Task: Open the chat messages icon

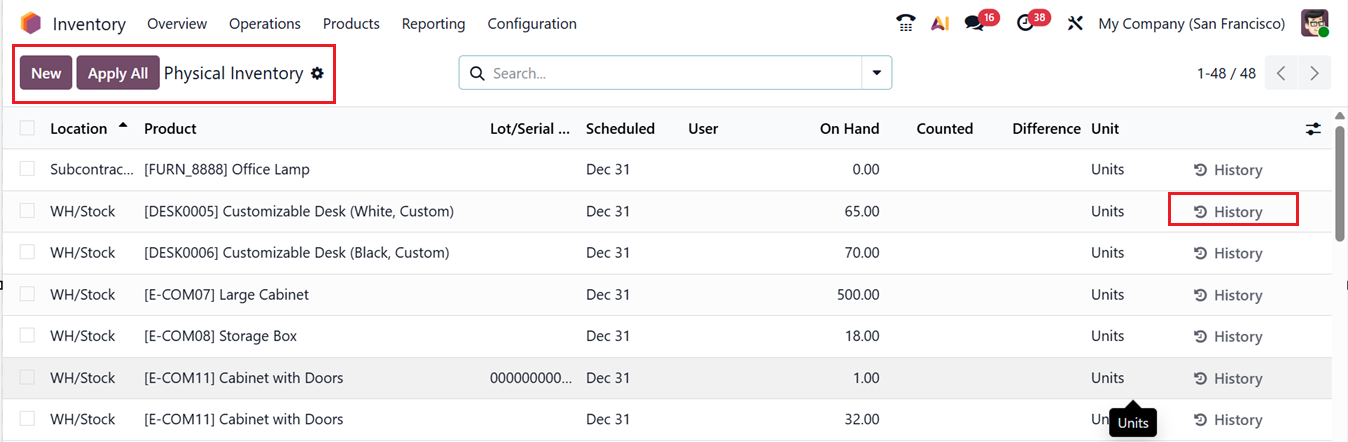Action: 974,23
